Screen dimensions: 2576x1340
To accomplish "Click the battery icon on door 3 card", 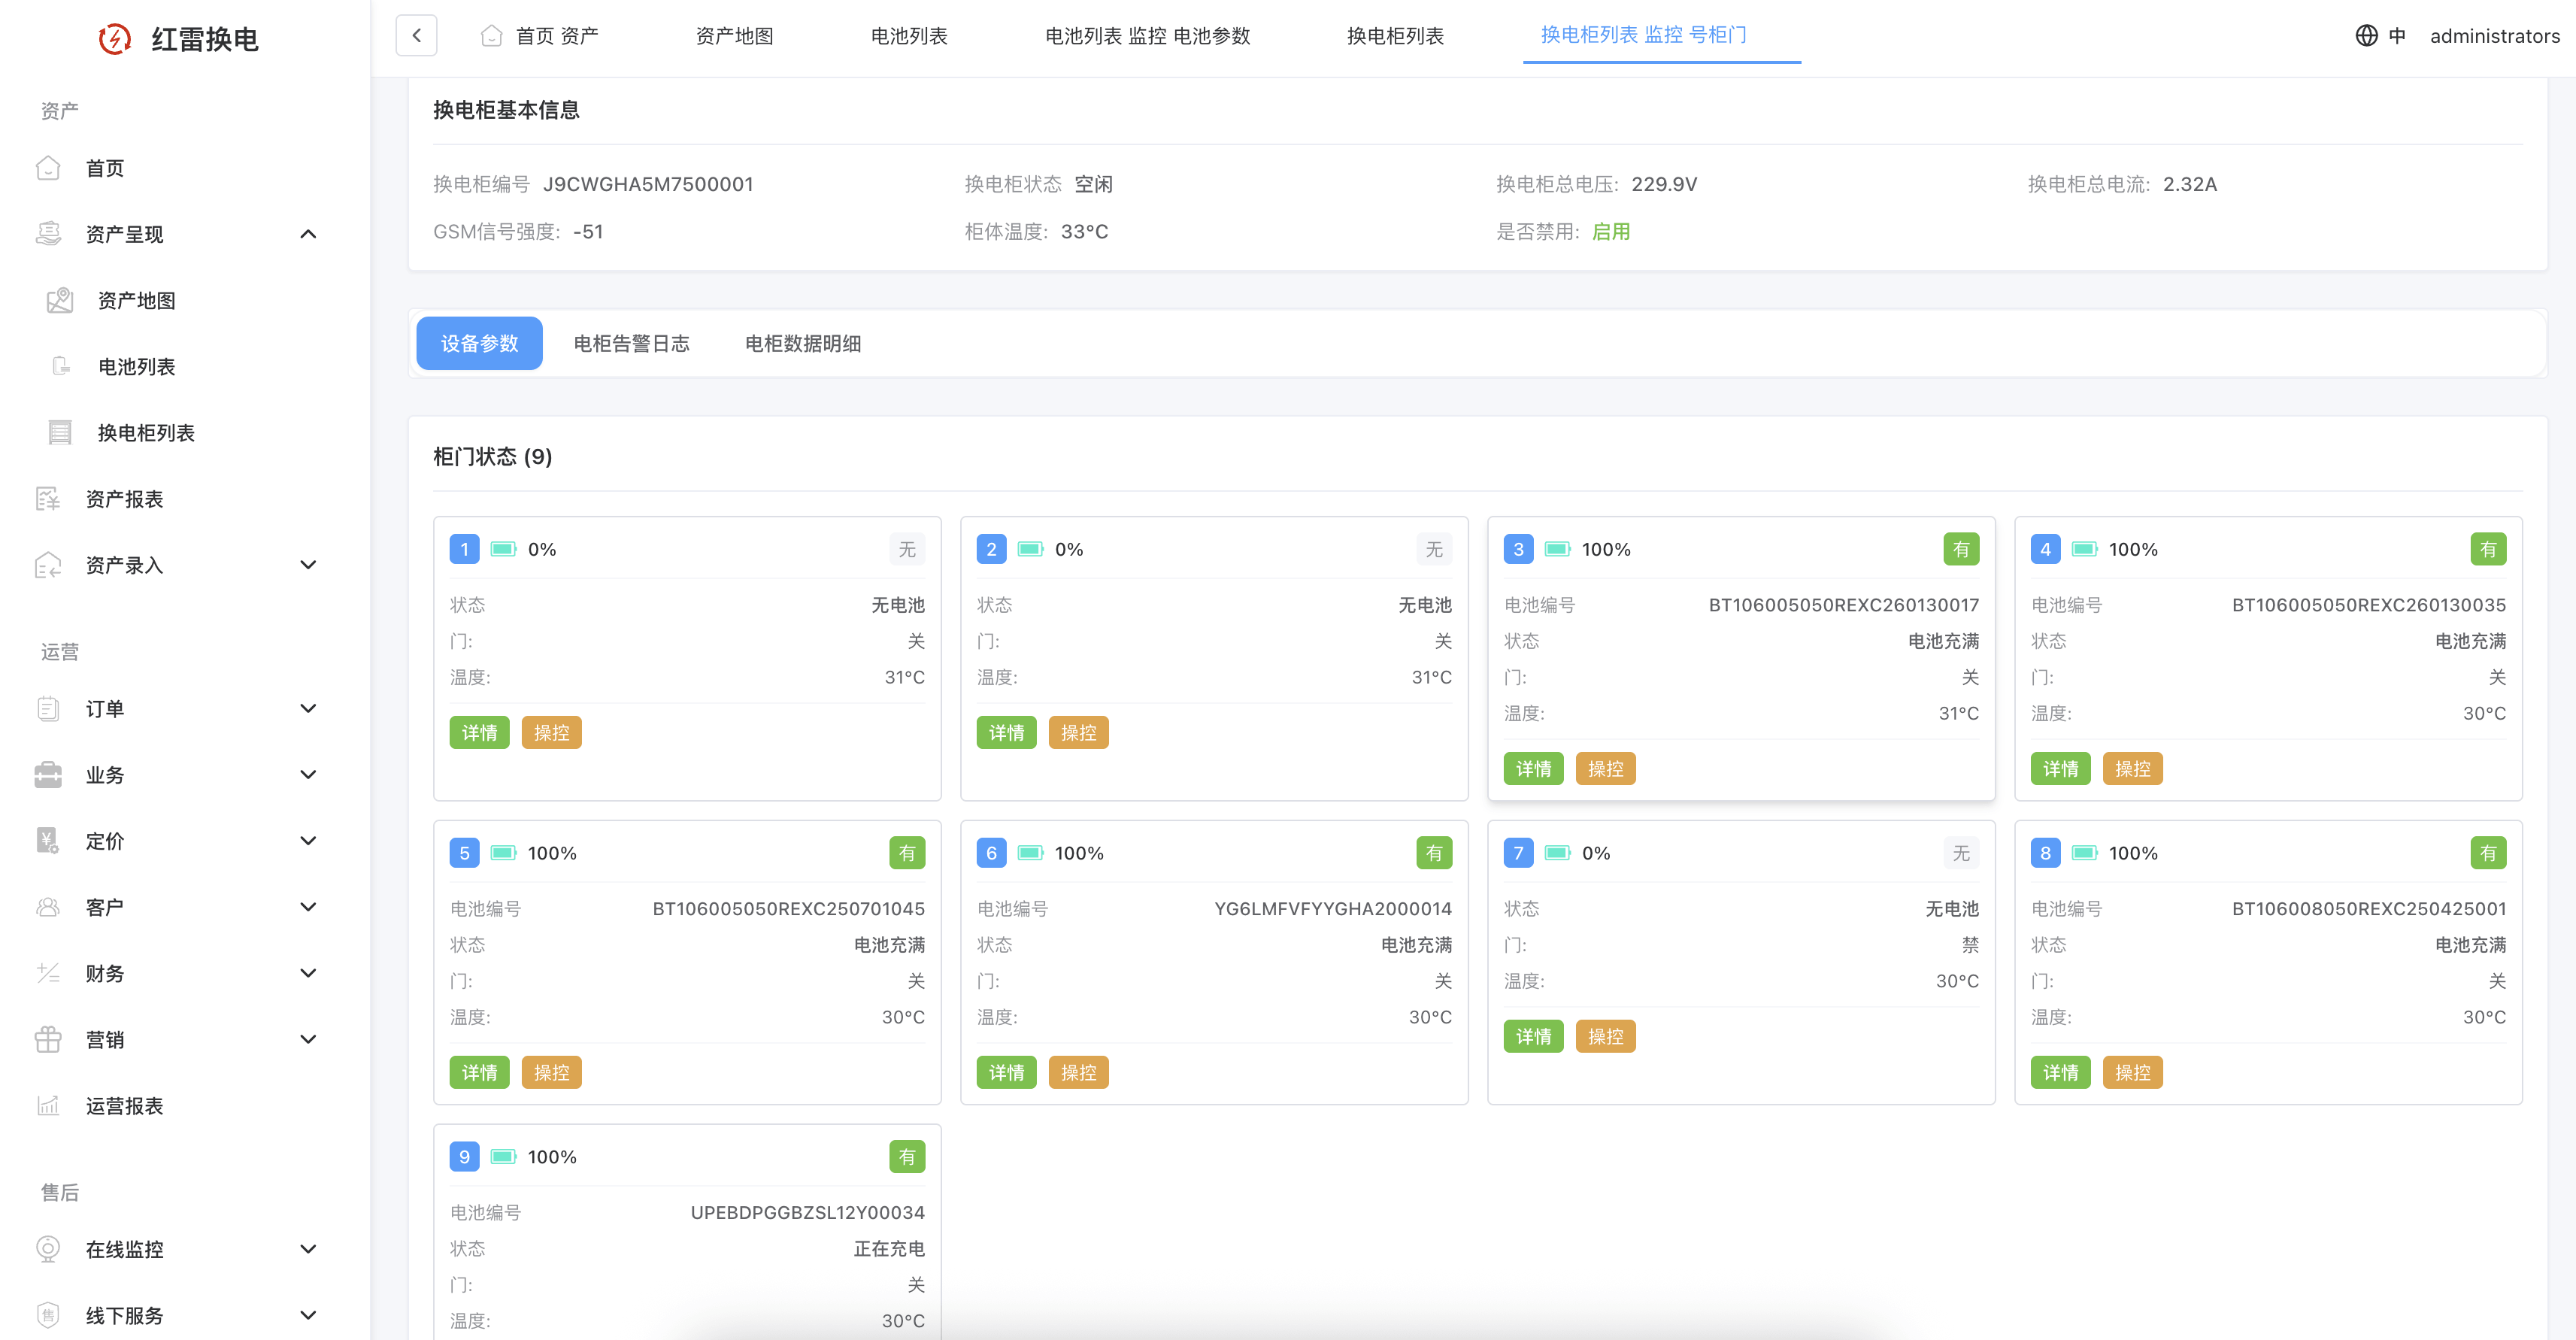I will pyautogui.click(x=1557, y=549).
